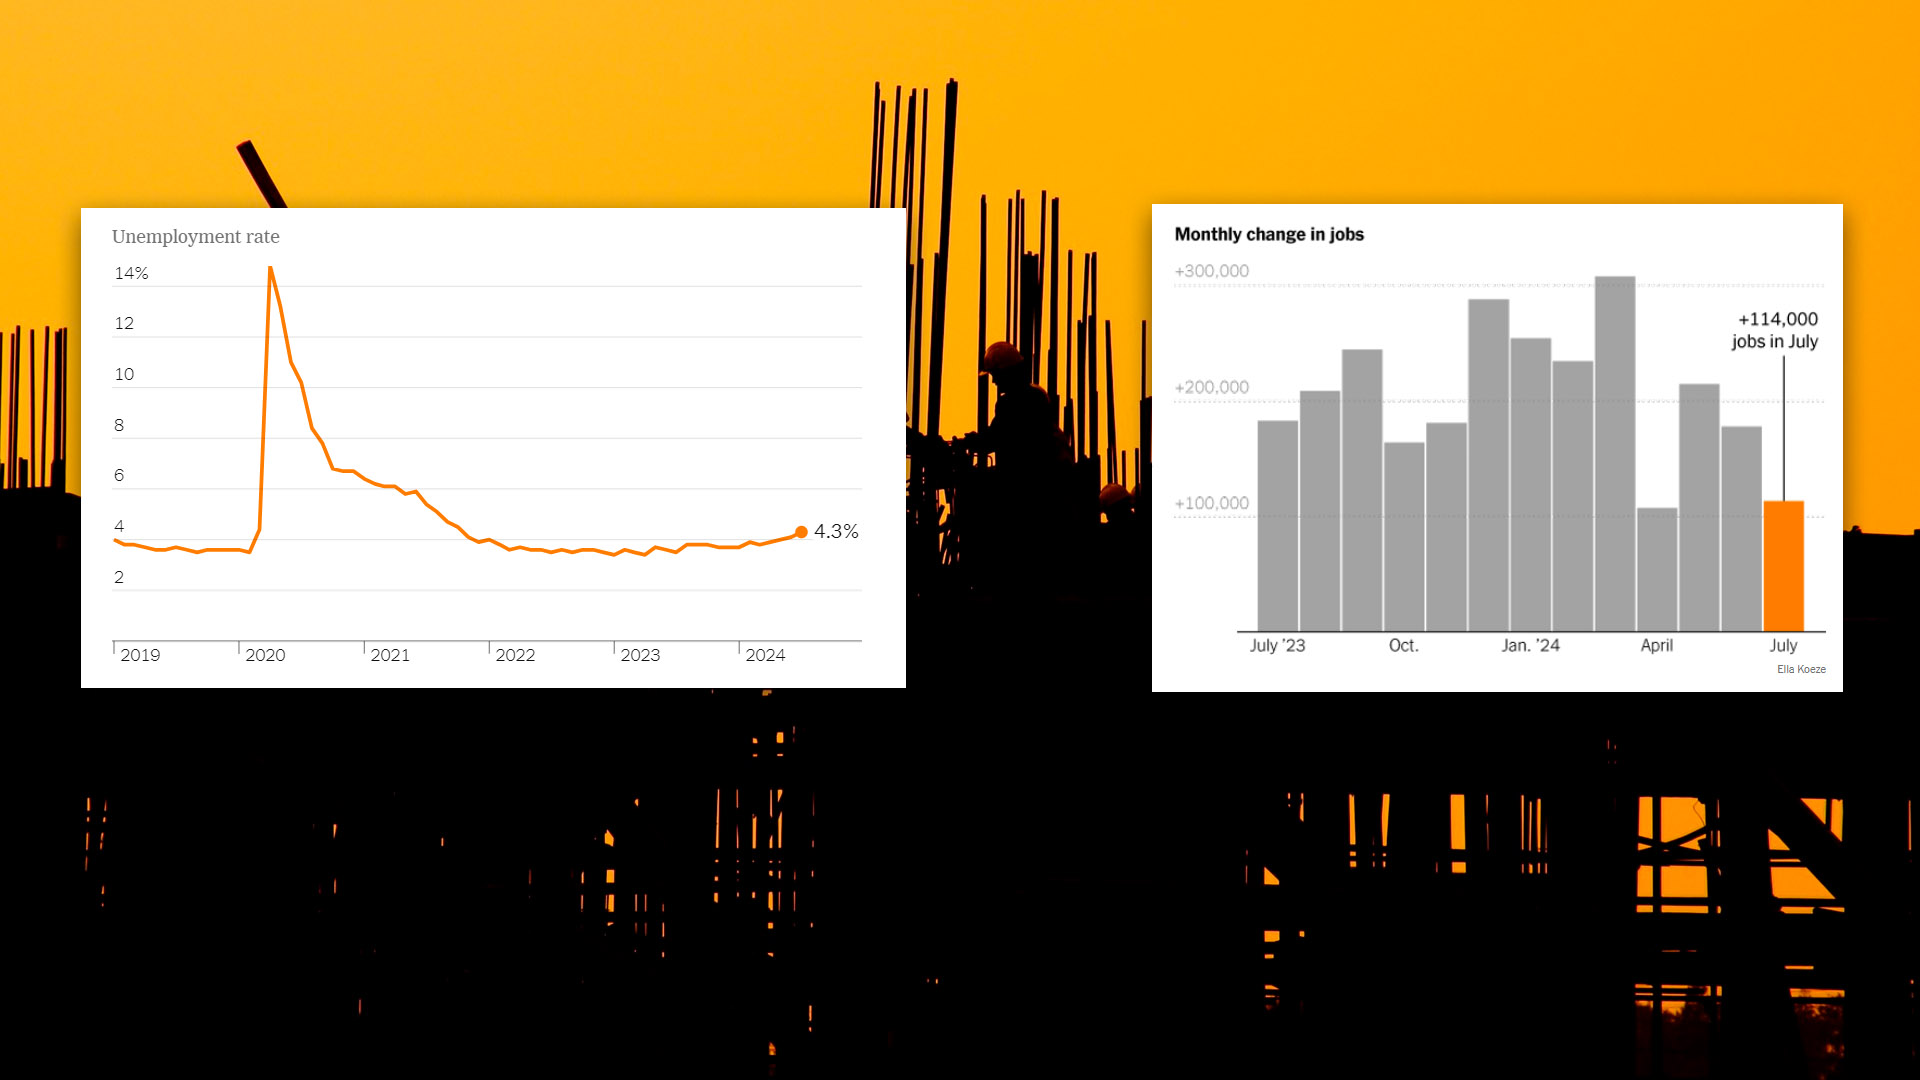Image resolution: width=1920 pixels, height=1080 pixels.
Task: Click the orange July jobs bar
Action: pos(1783,566)
